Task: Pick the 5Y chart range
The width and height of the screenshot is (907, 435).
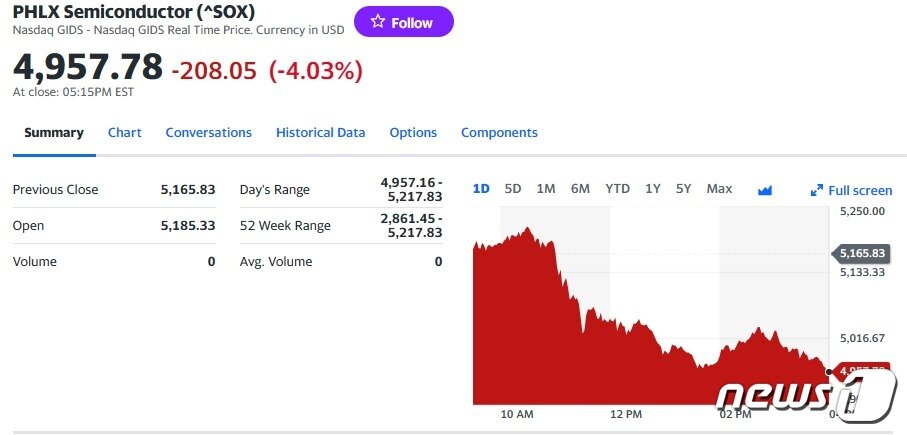Action: (683, 189)
